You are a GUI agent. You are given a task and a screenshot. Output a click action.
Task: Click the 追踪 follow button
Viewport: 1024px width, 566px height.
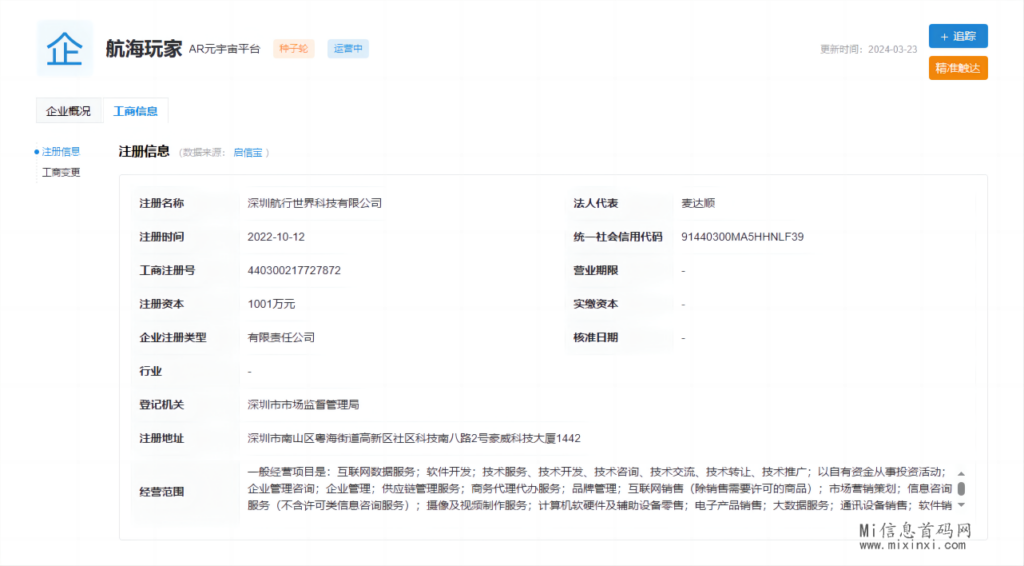click(x=958, y=36)
